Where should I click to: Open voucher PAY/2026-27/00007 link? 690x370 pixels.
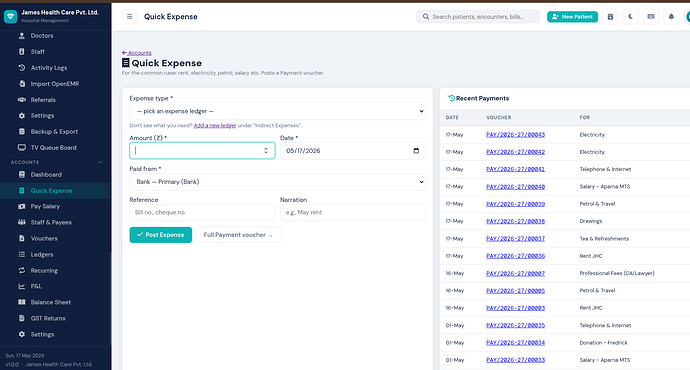click(x=515, y=273)
